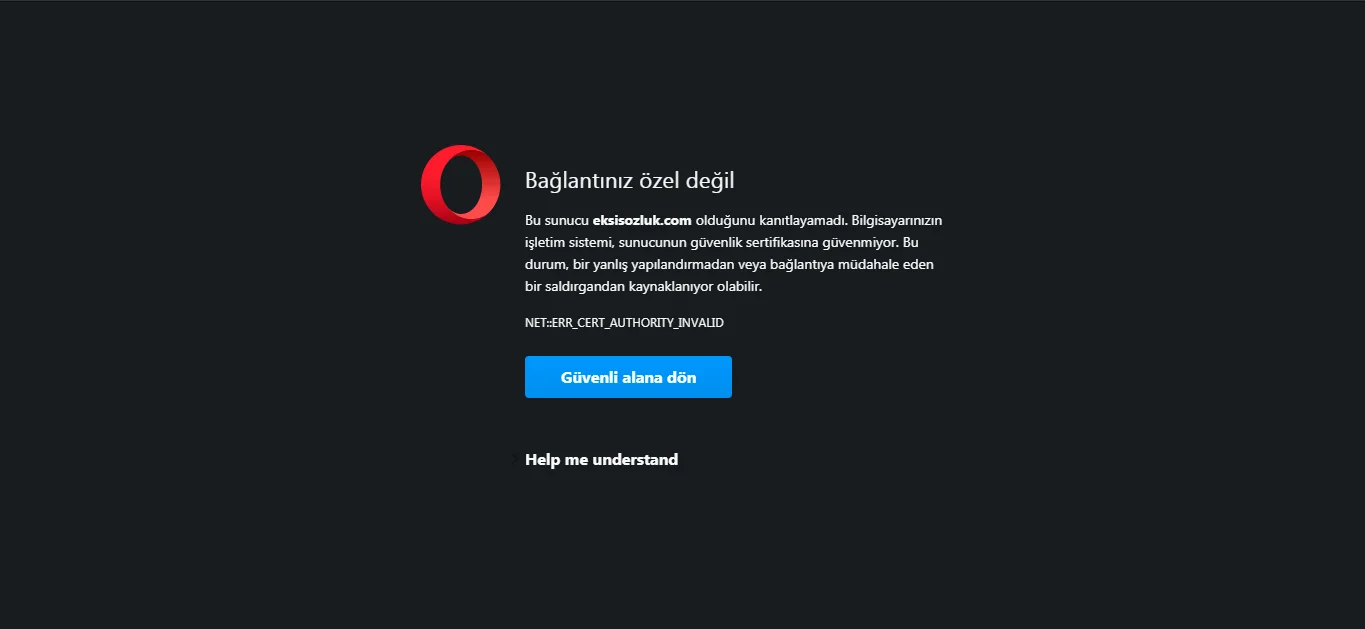Click the Güvenli alana dön button
The image size is (1365, 629).
click(628, 377)
